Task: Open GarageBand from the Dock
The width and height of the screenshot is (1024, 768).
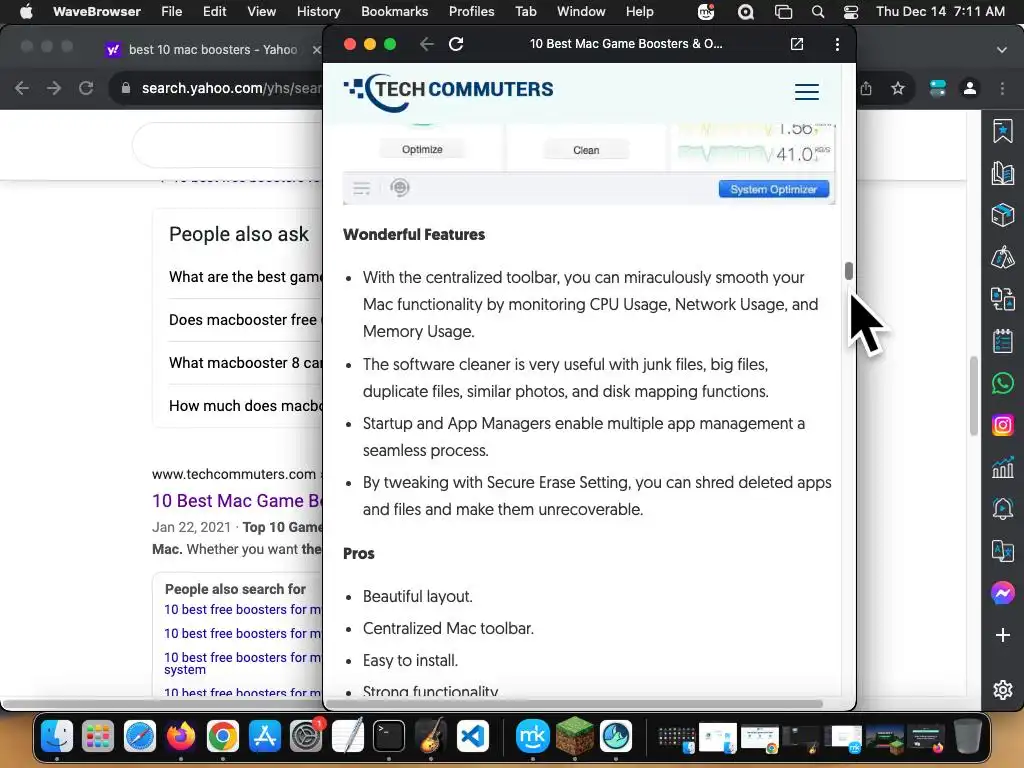Action: pyautogui.click(x=430, y=736)
